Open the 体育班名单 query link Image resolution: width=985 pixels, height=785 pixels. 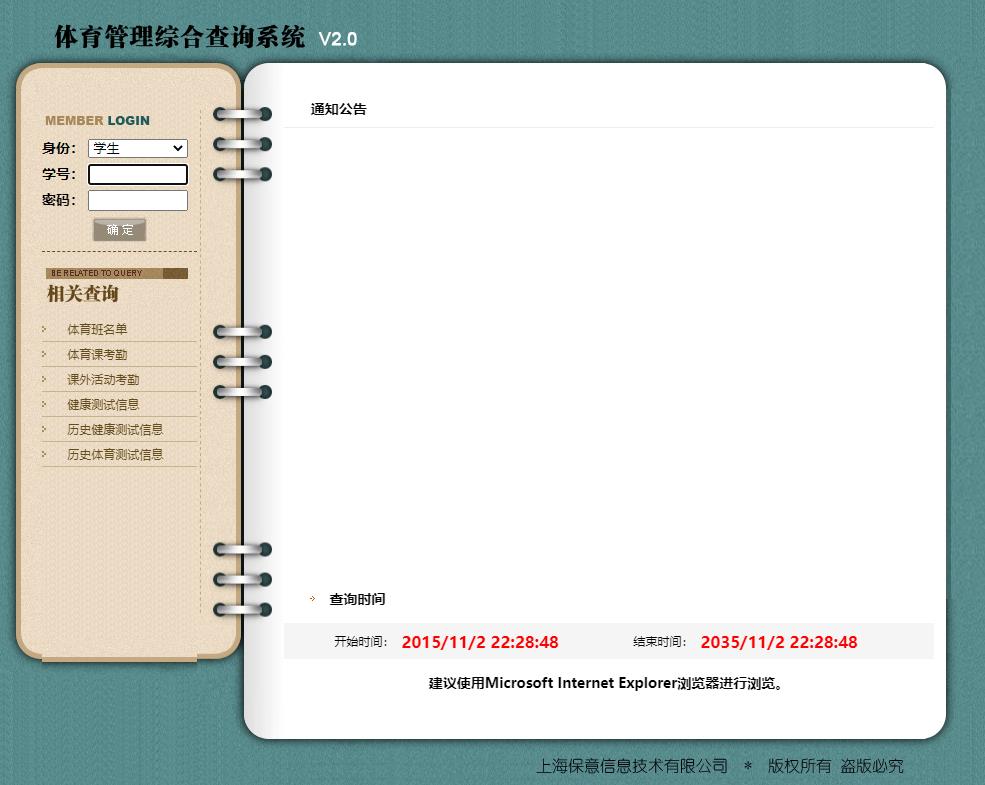[97, 329]
